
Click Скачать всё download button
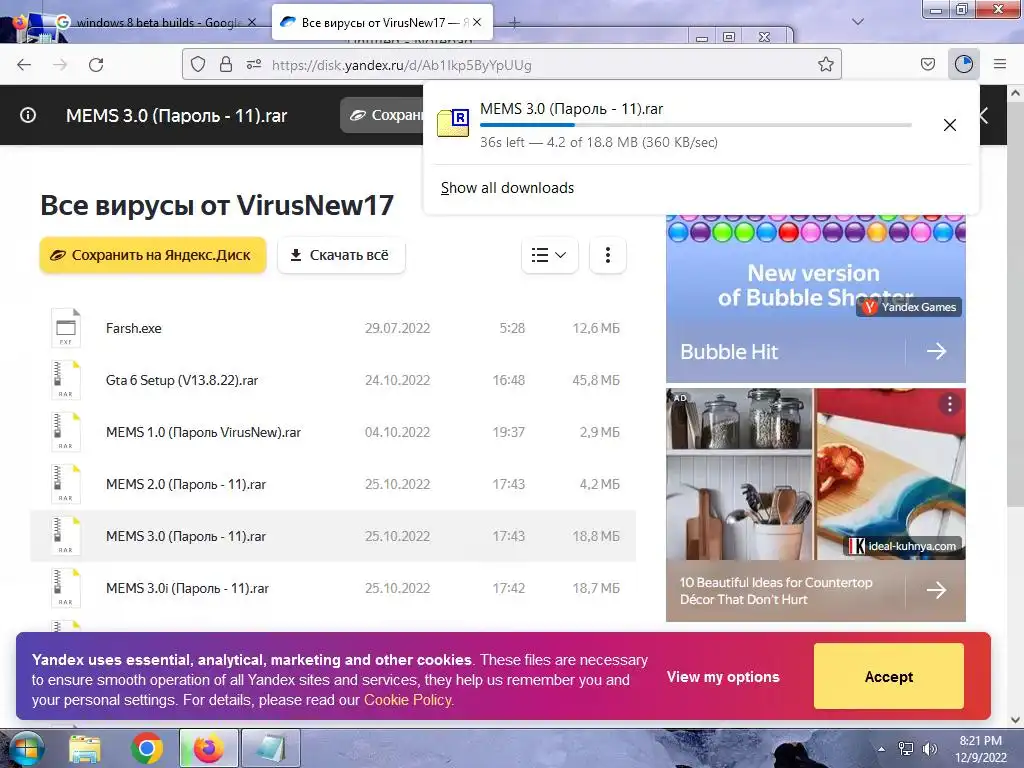click(x=341, y=255)
